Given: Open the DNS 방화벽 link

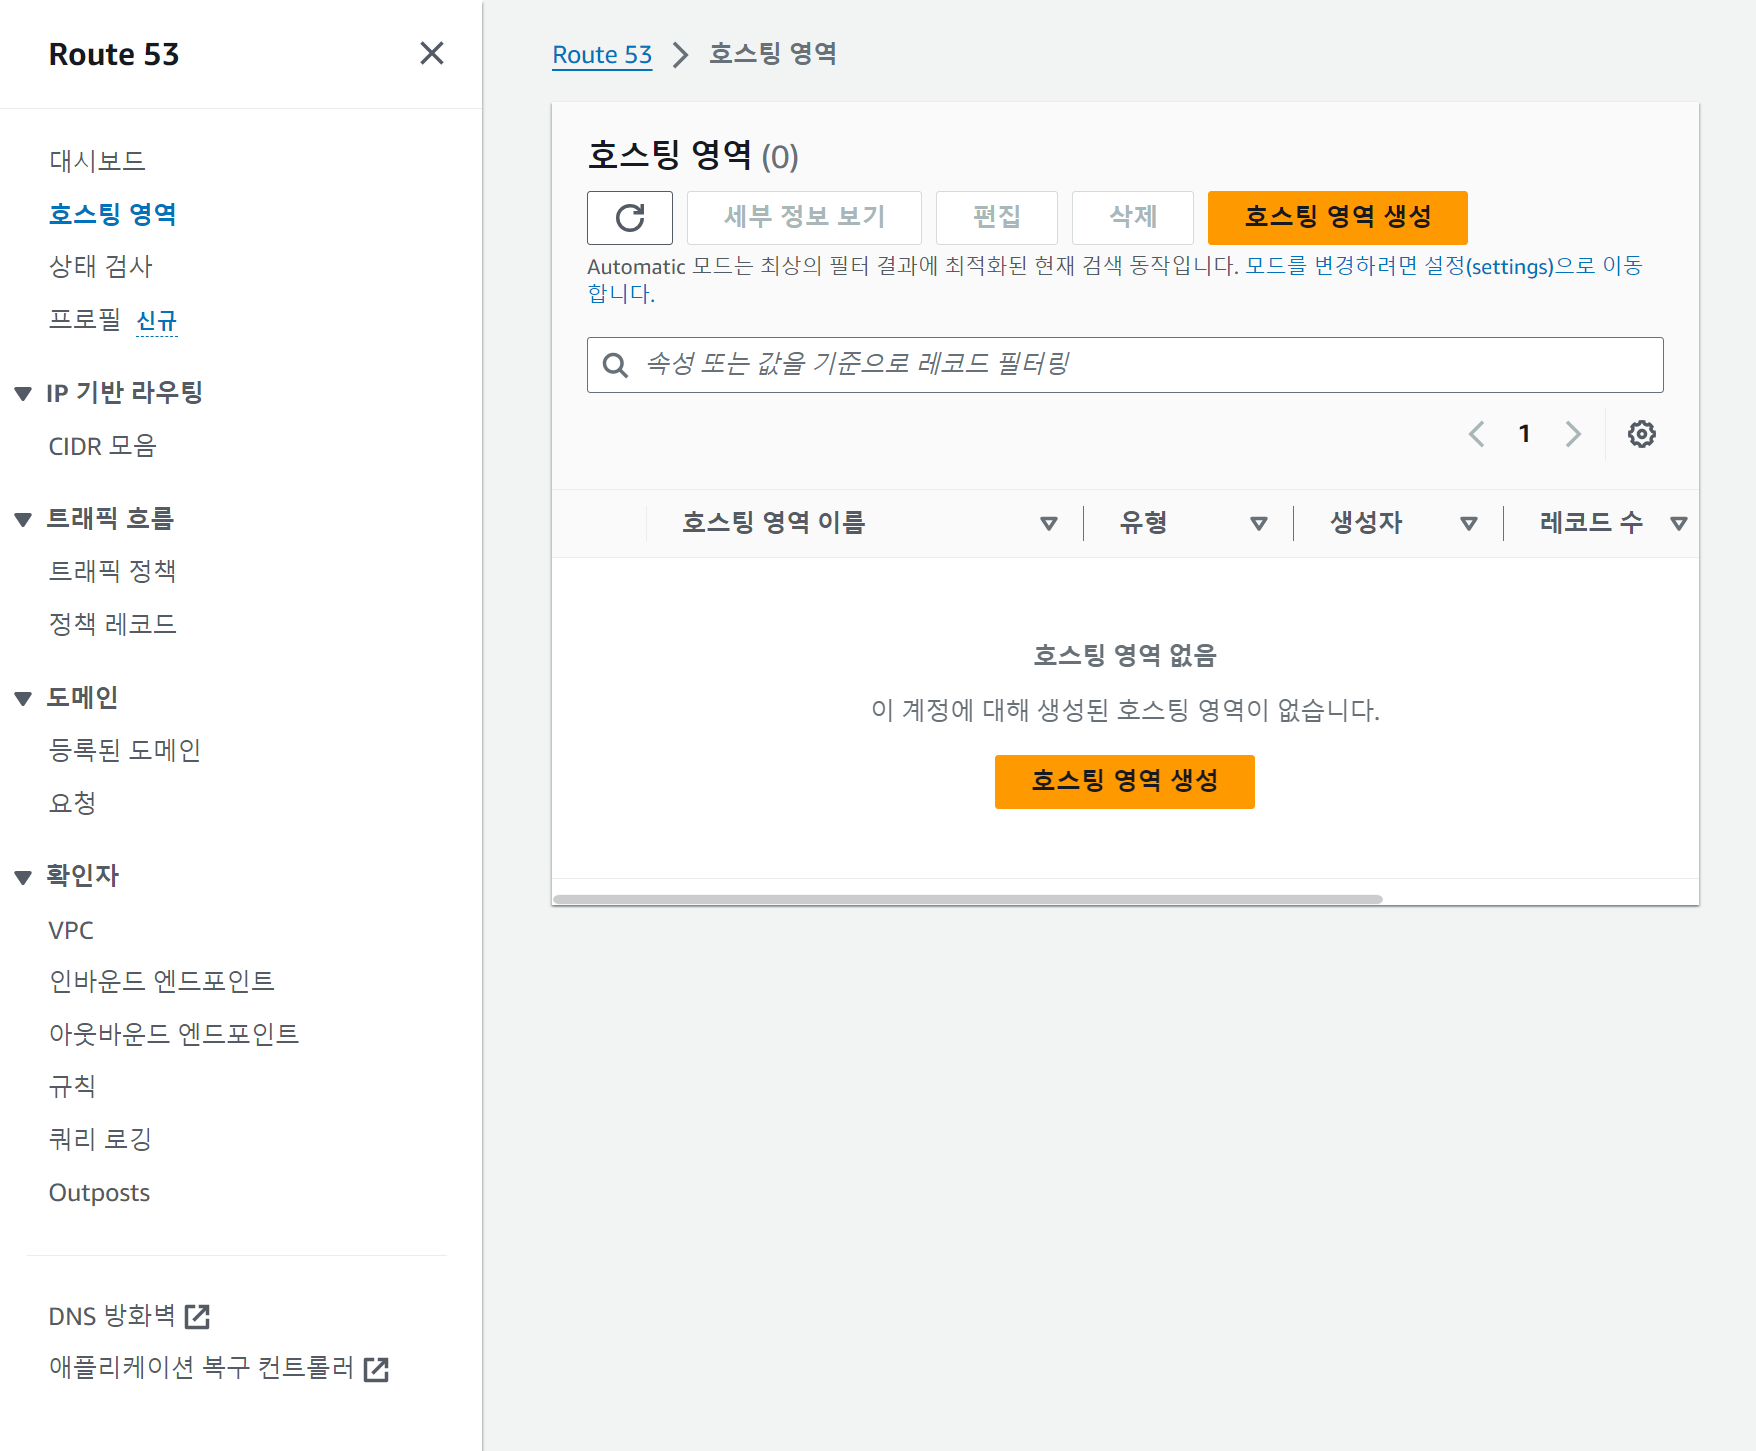Looking at the screenshot, I should click(129, 1316).
